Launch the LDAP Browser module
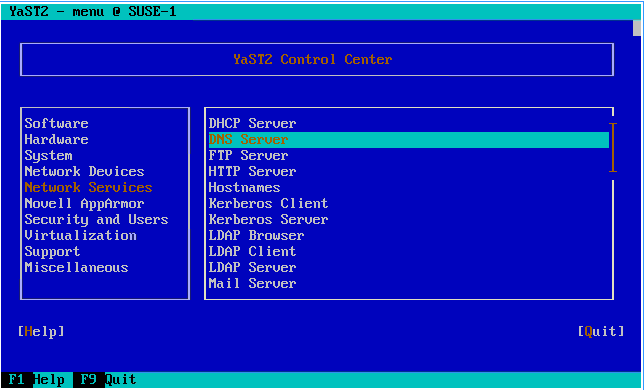The height and width of the screenshot is (390, 644). (256, 236)
